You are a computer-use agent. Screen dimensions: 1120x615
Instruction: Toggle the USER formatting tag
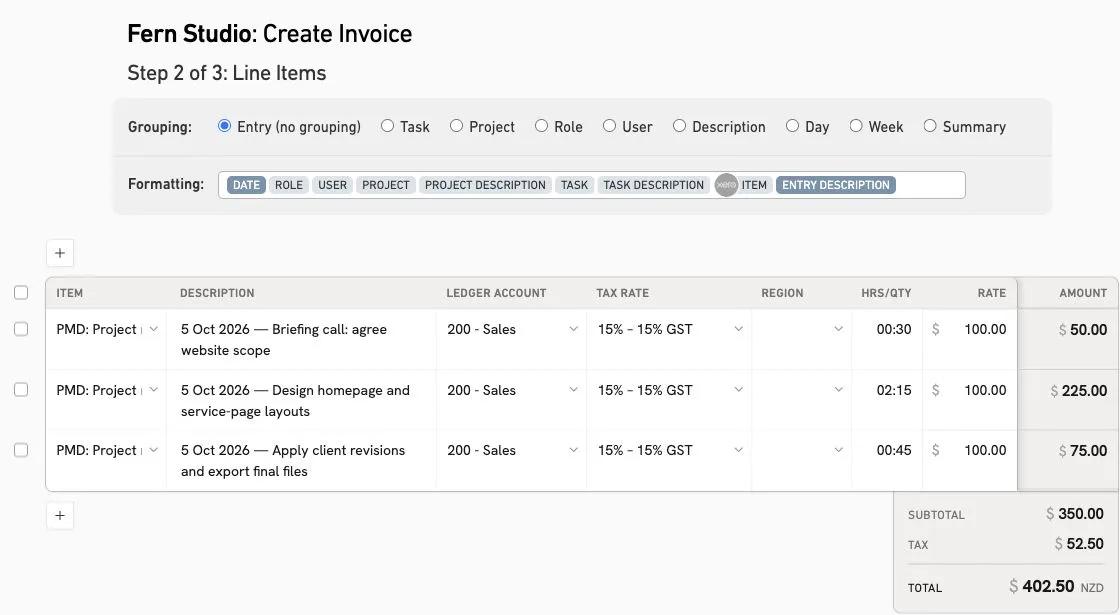[x=332, y=185]
